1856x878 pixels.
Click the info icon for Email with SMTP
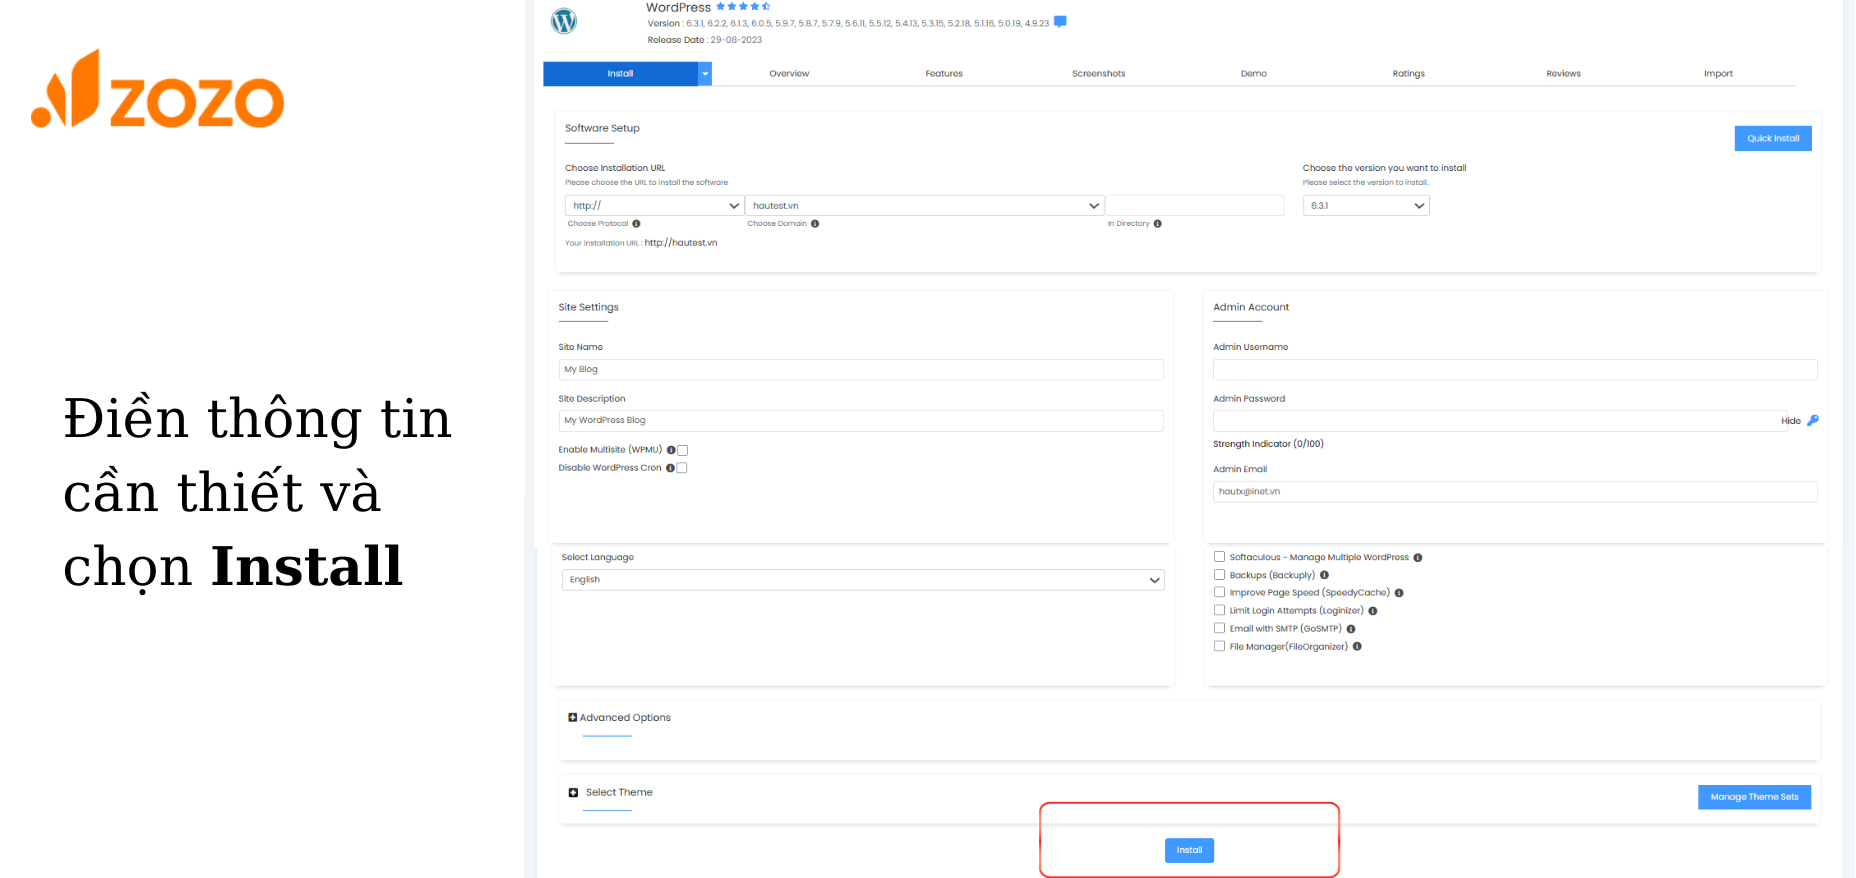pos(1351,629)
